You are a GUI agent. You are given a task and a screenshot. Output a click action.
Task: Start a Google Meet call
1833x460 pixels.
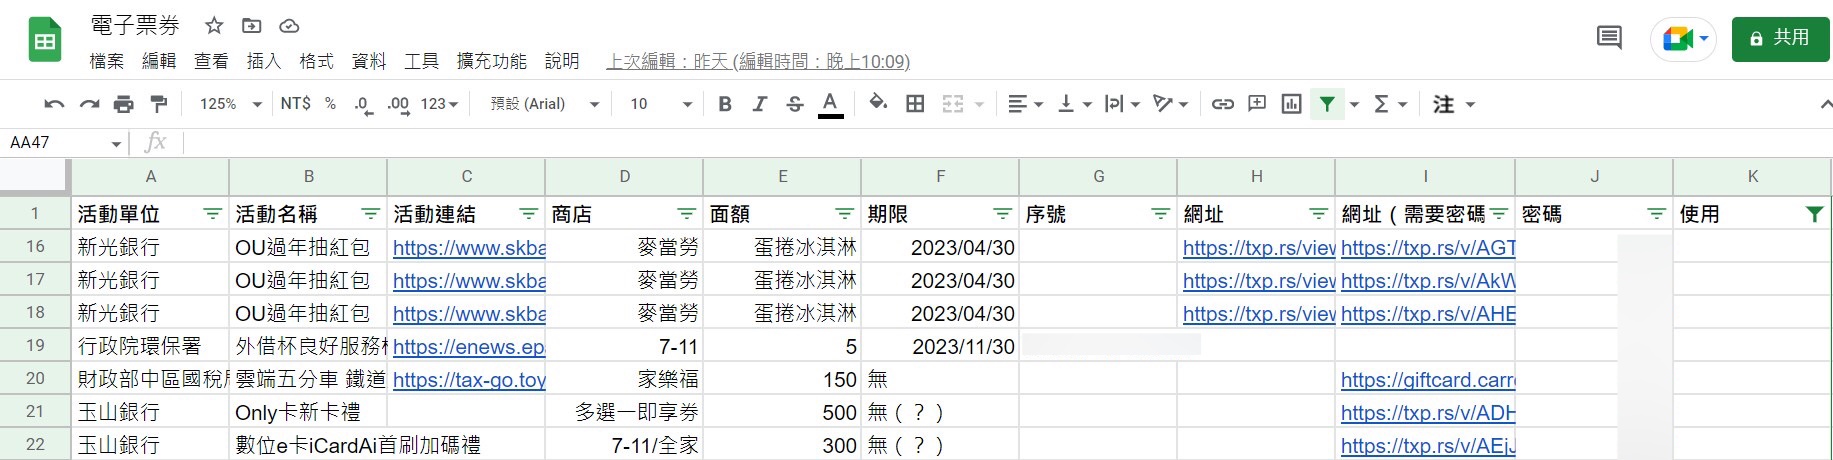1684,39
